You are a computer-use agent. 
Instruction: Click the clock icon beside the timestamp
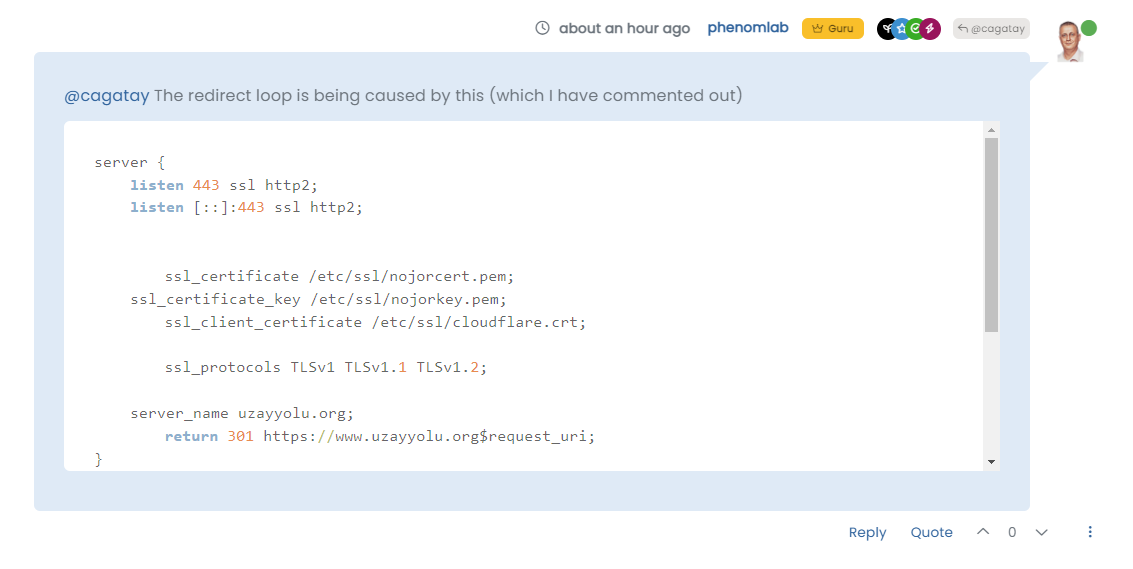coord(543,28)
